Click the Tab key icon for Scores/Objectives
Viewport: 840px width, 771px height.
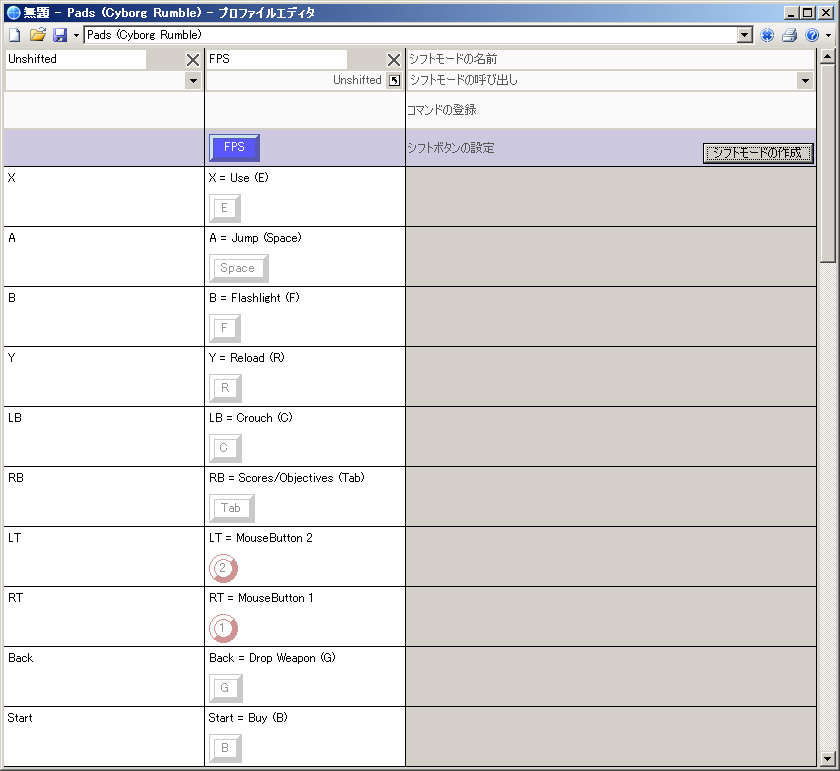231,508
